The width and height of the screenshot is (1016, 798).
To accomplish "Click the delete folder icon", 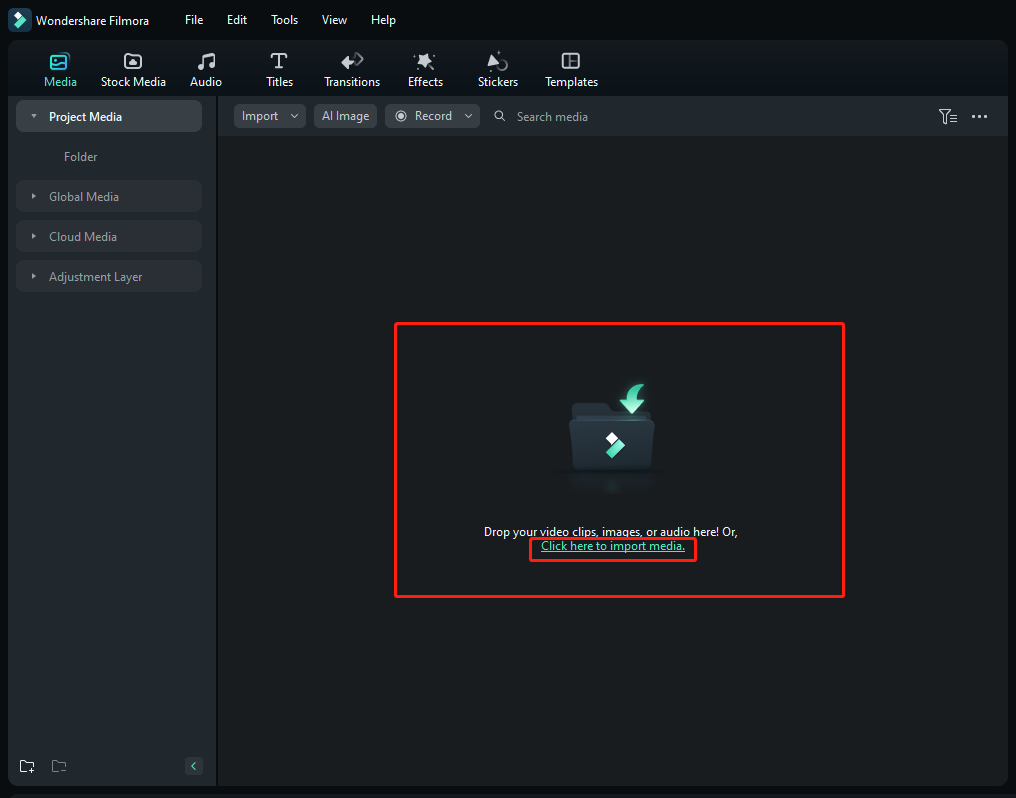I will (x=59, y=767).
